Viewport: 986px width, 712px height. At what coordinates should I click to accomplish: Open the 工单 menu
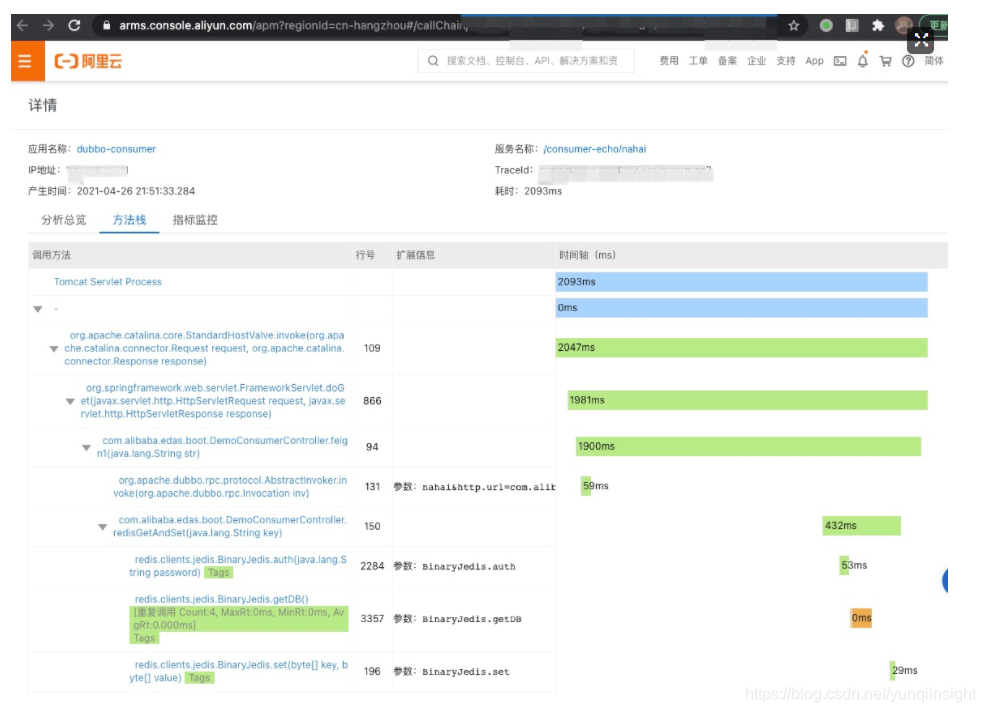[698, 61]
